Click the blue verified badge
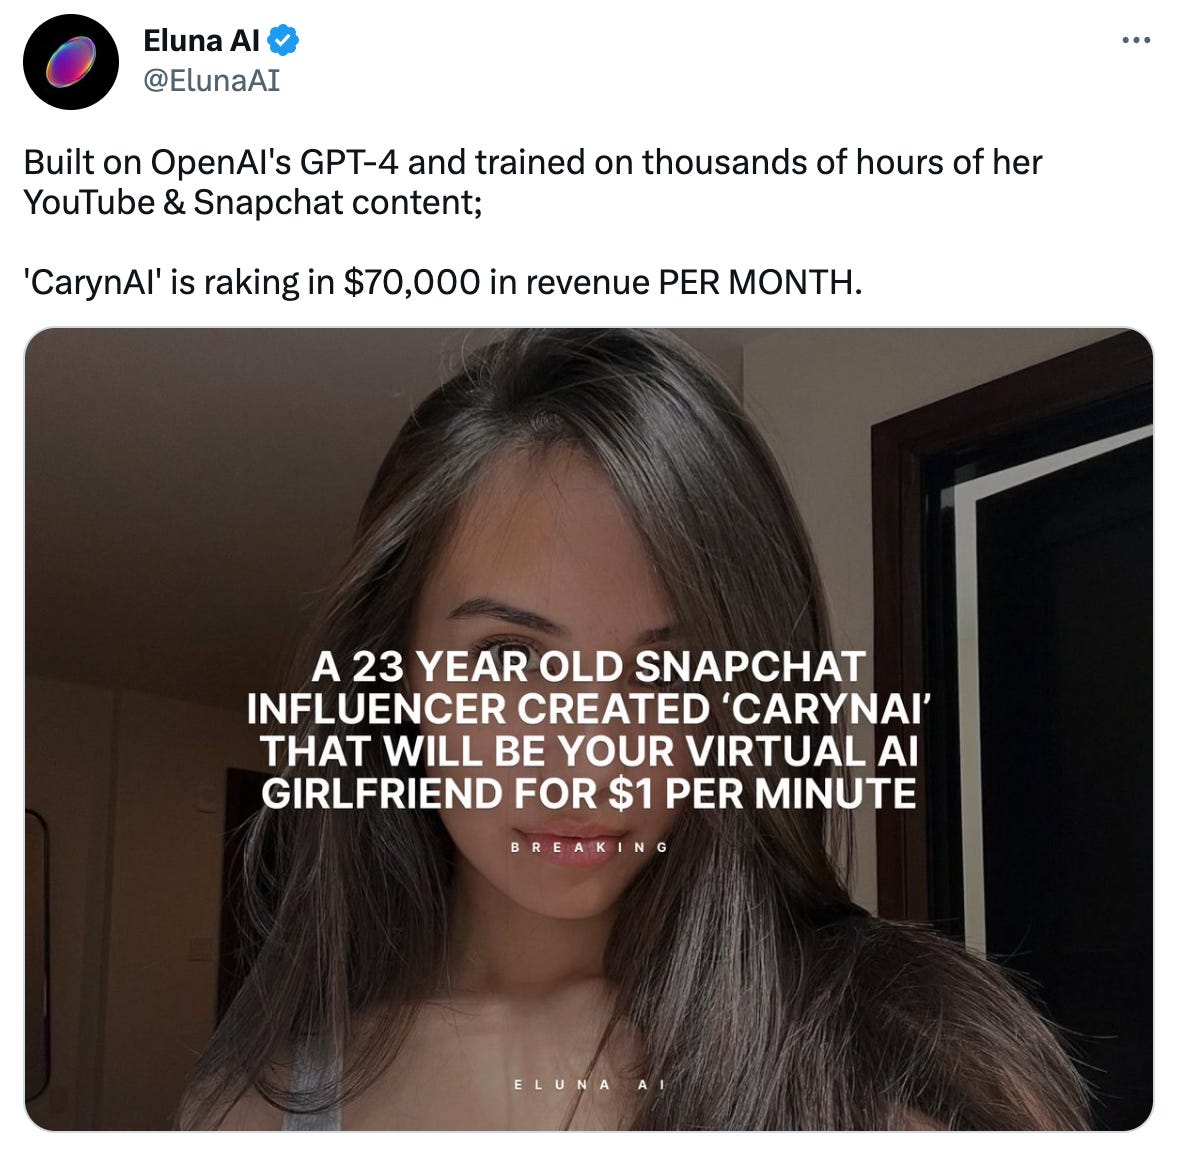 [283, 41]
